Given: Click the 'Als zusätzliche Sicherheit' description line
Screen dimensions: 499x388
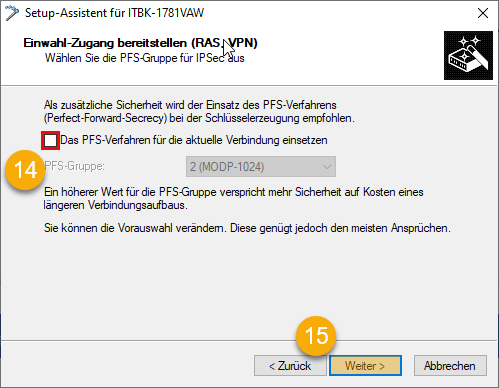Looking at the screenshot, I should 190,105.
